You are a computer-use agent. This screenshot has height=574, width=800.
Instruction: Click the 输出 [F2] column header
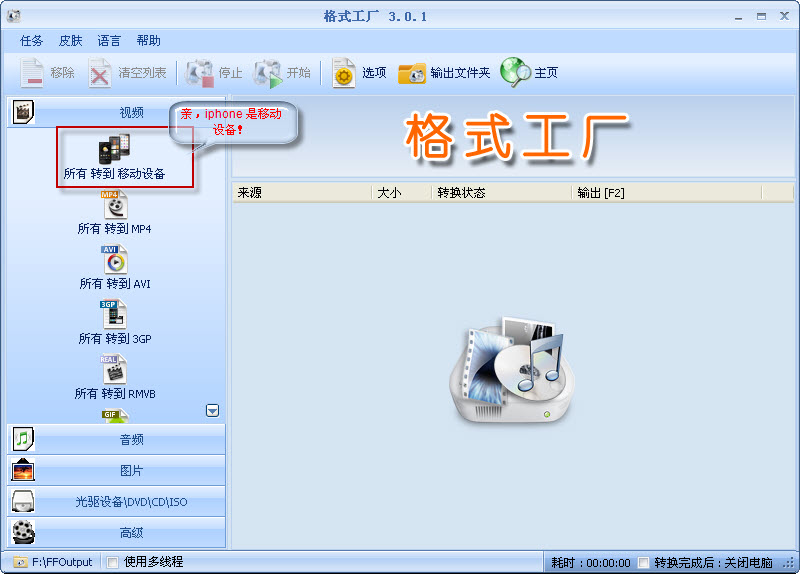(x=667, y=193)
